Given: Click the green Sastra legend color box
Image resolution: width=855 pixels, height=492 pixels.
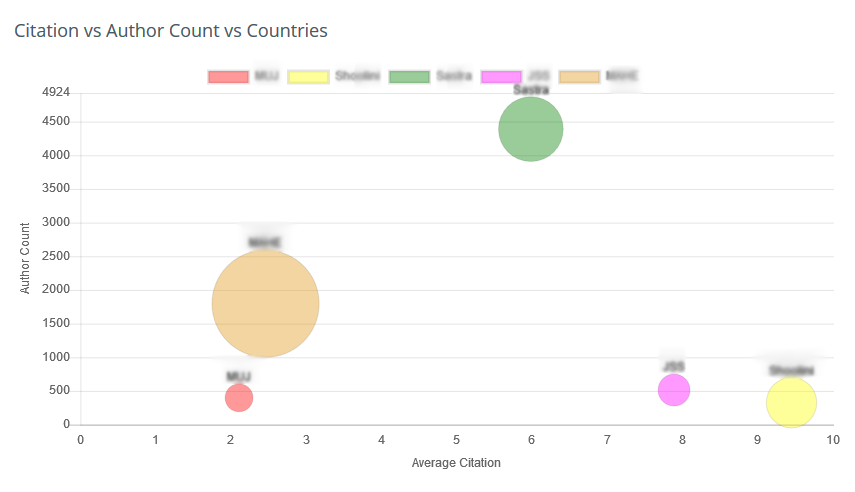Looking at the screenshot, I should tap(409, 77).
